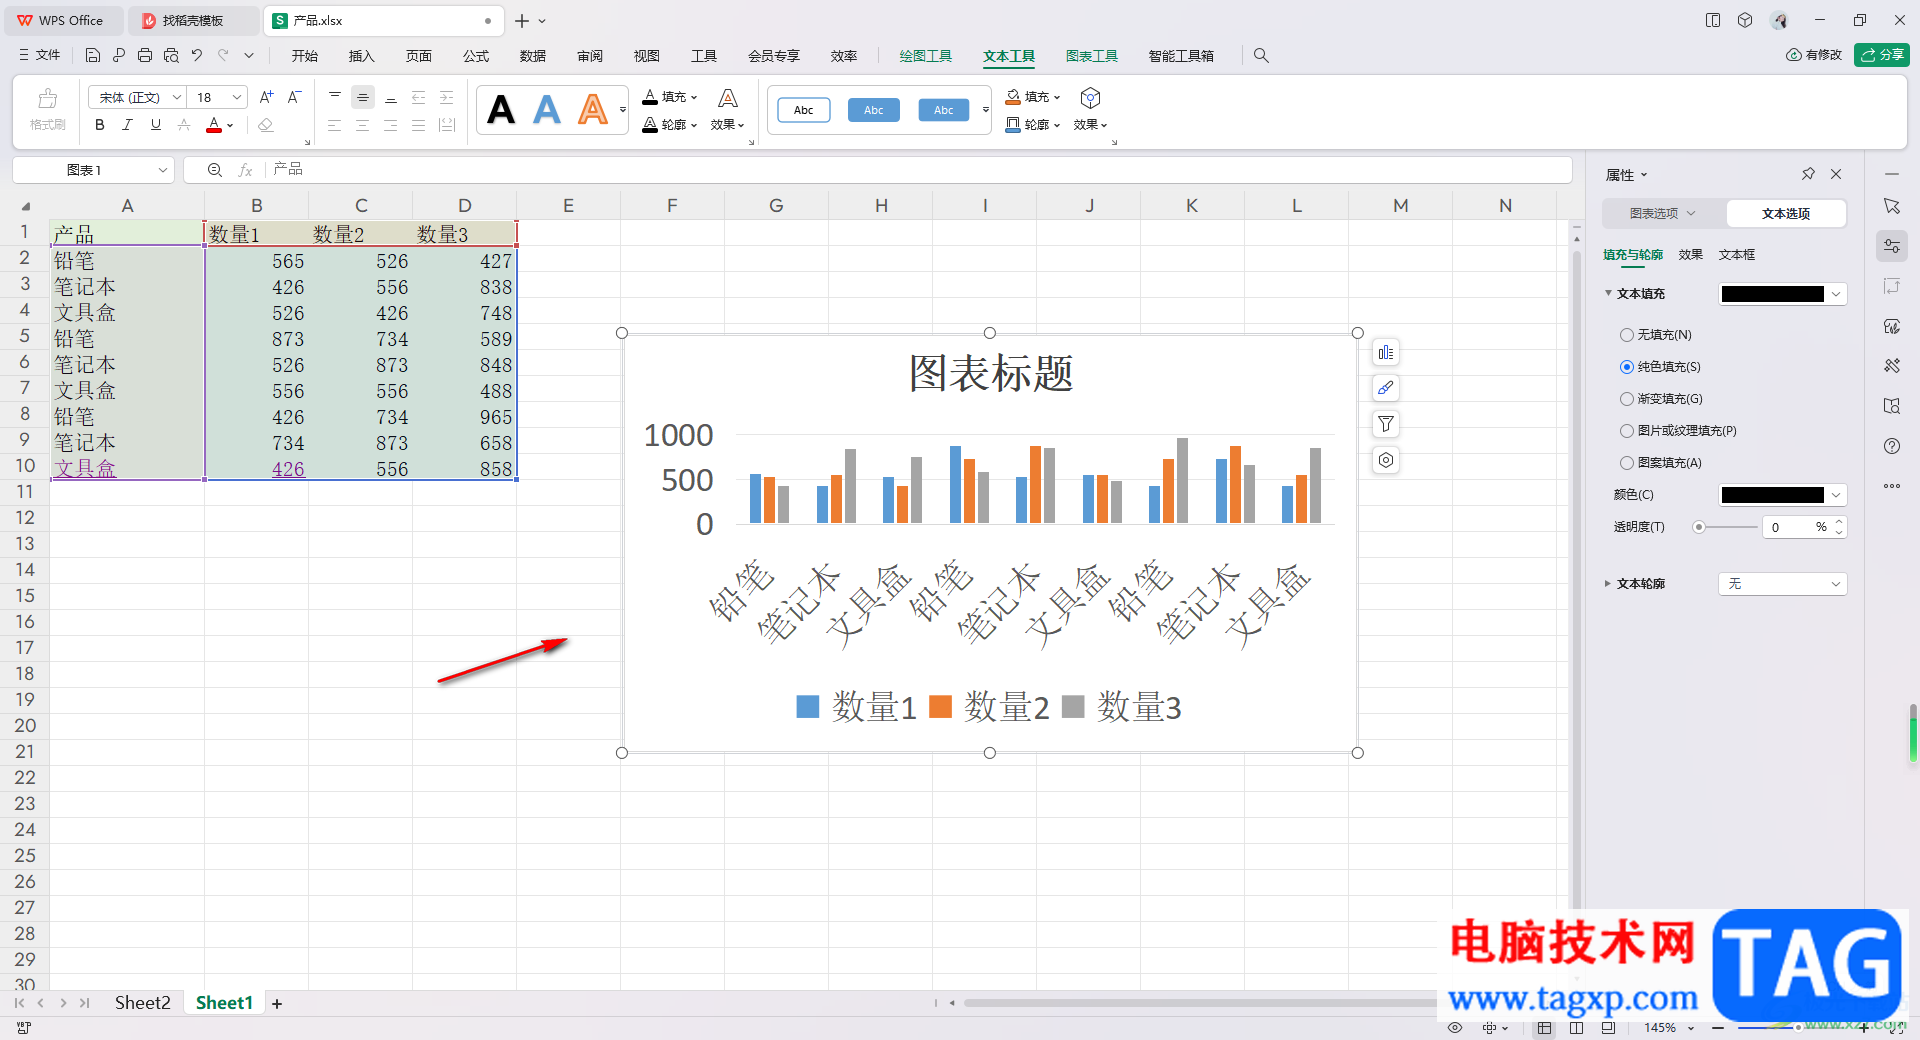Click the Save icon in quick access bar
The height and width of the screenshot is (1040, 1920).
click(93, 56)
